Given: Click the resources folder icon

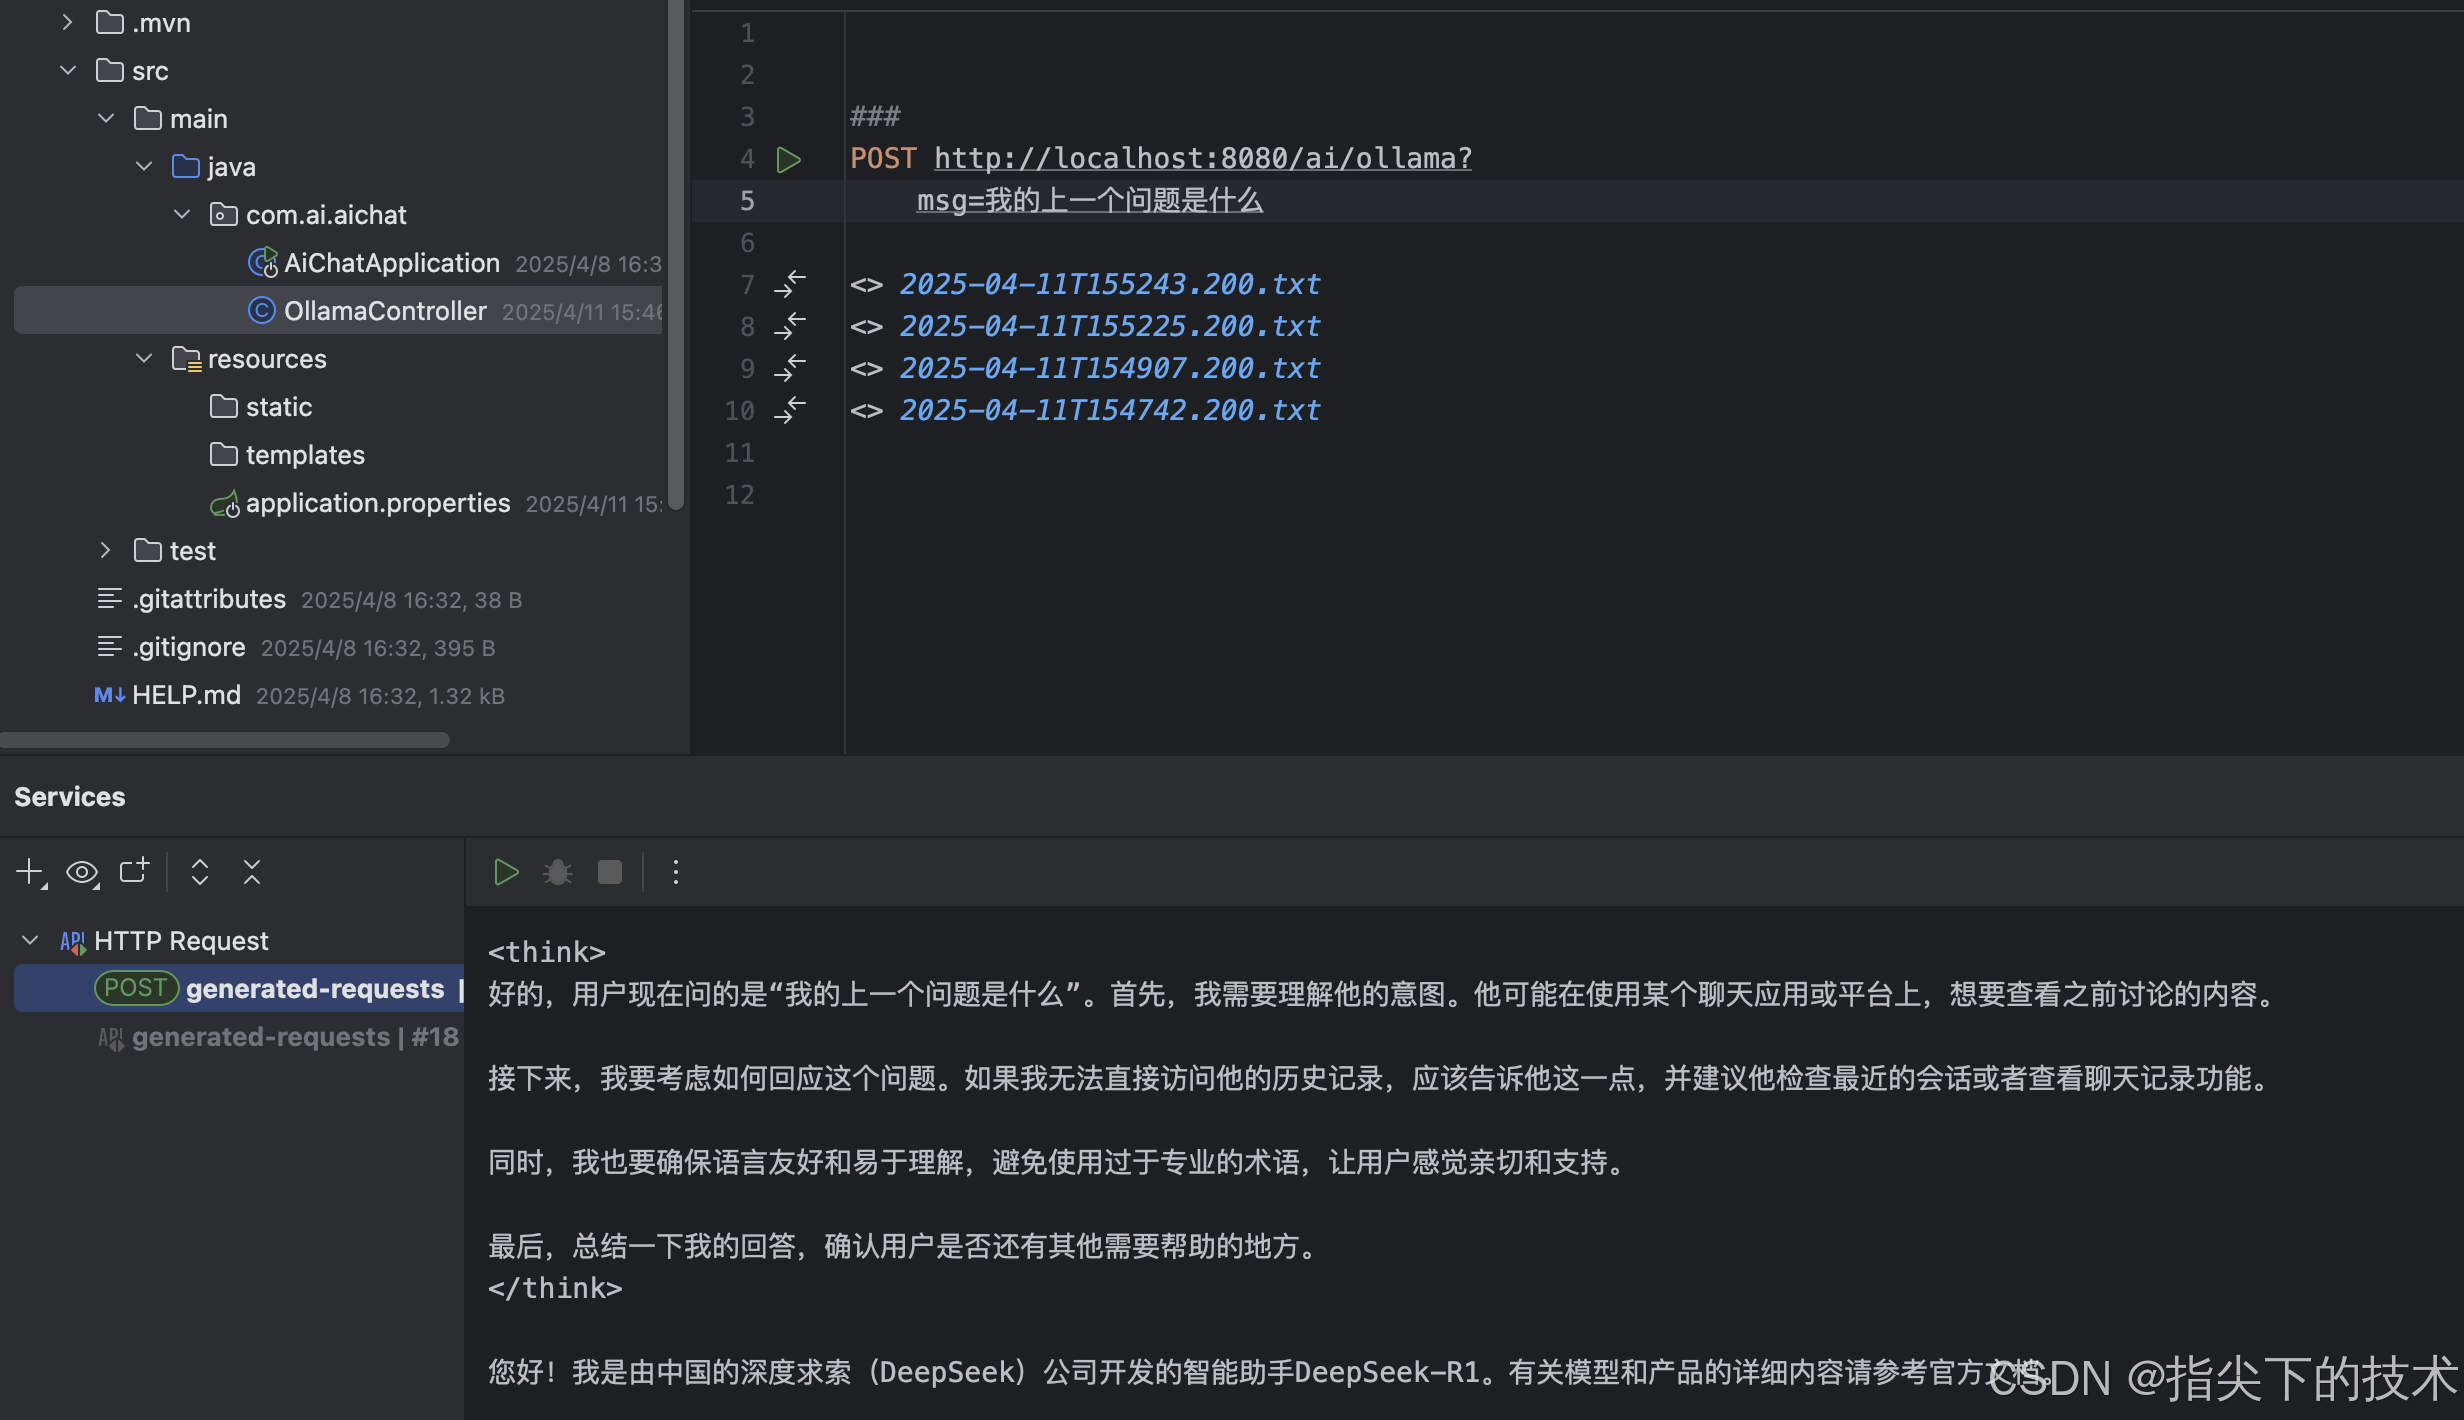Looking at the screenshot, I should pyautogui.click(x=187, y=359).
